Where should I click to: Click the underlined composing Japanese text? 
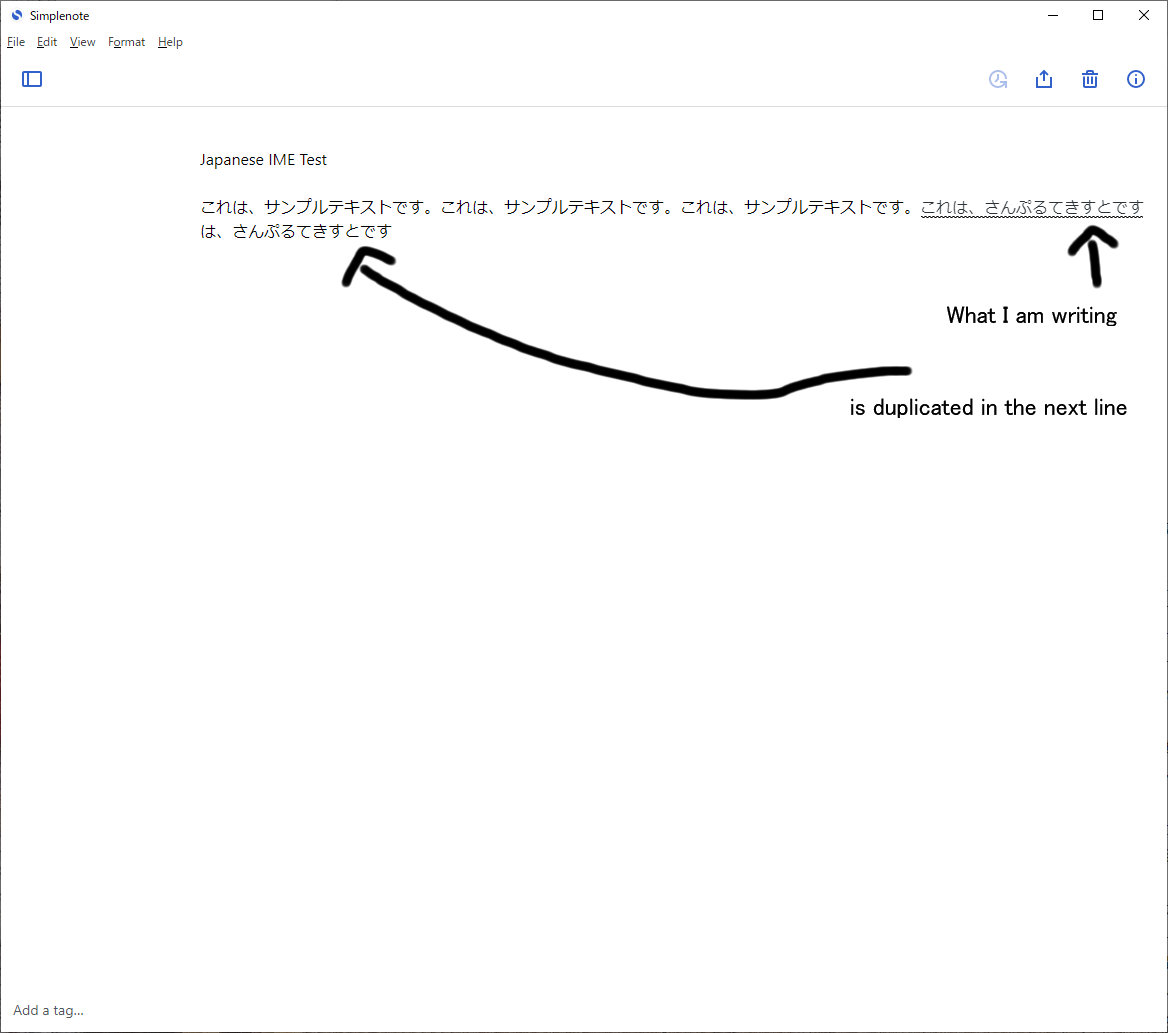1031,207
